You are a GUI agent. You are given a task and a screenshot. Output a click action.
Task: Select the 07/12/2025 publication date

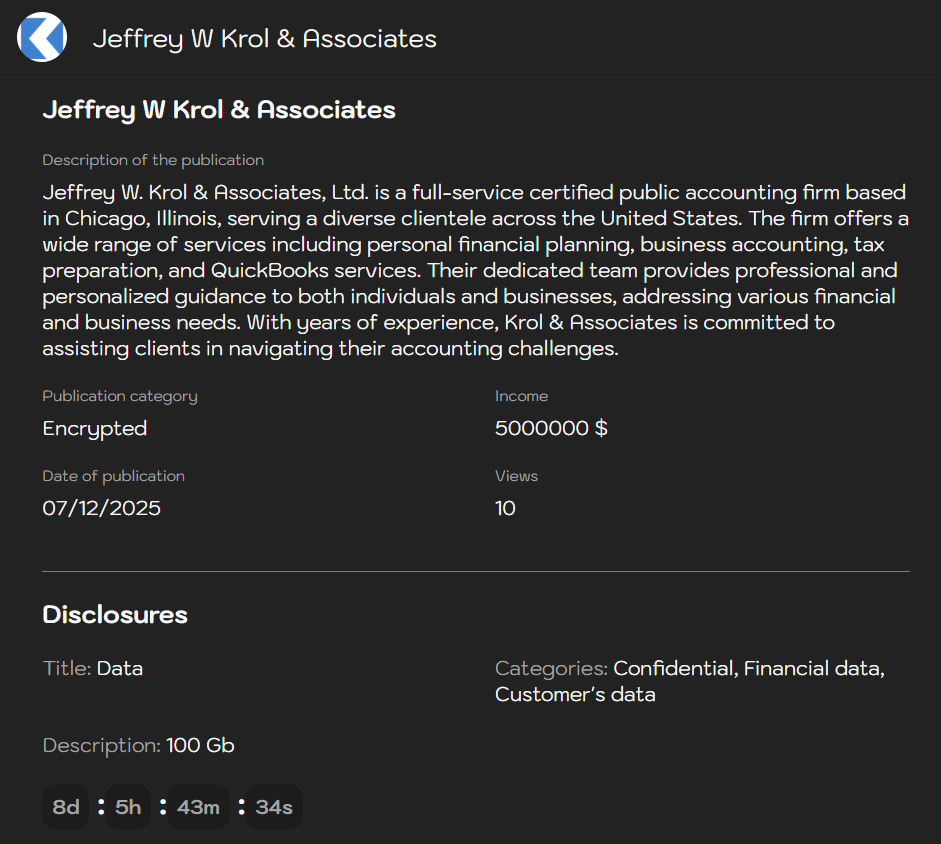click(101, 508)
